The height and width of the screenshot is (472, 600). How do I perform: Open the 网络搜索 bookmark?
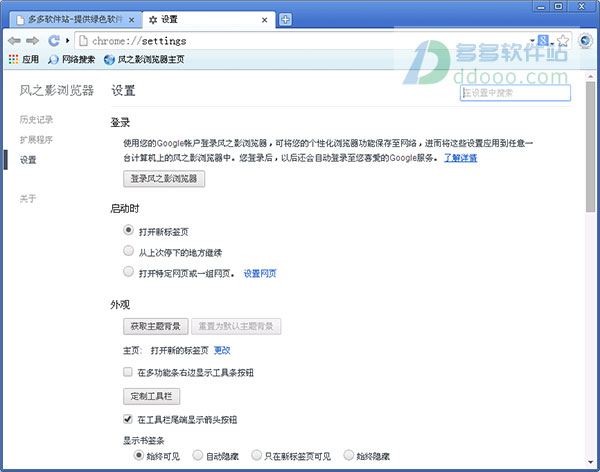click(x=72, y=59)
